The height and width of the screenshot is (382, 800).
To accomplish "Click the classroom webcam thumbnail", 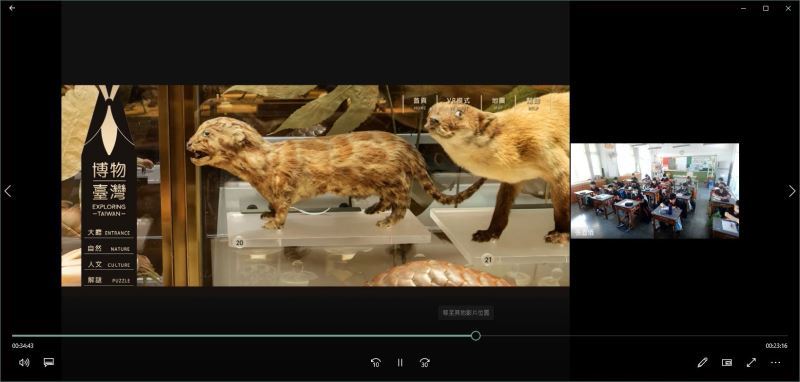I will [655, 191].
